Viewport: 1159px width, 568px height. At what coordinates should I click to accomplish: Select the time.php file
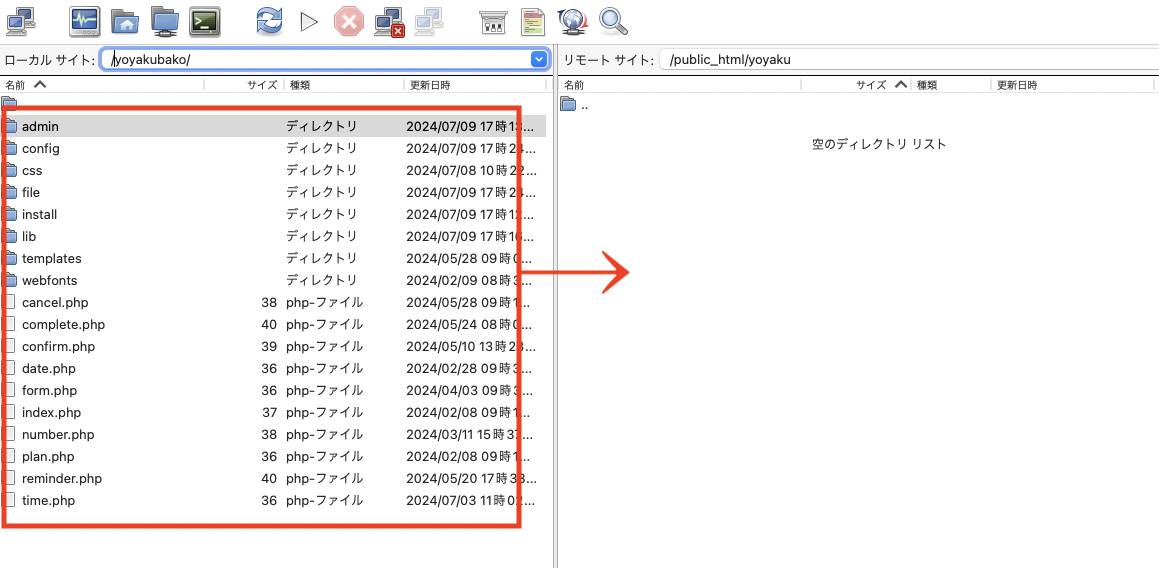273,501
